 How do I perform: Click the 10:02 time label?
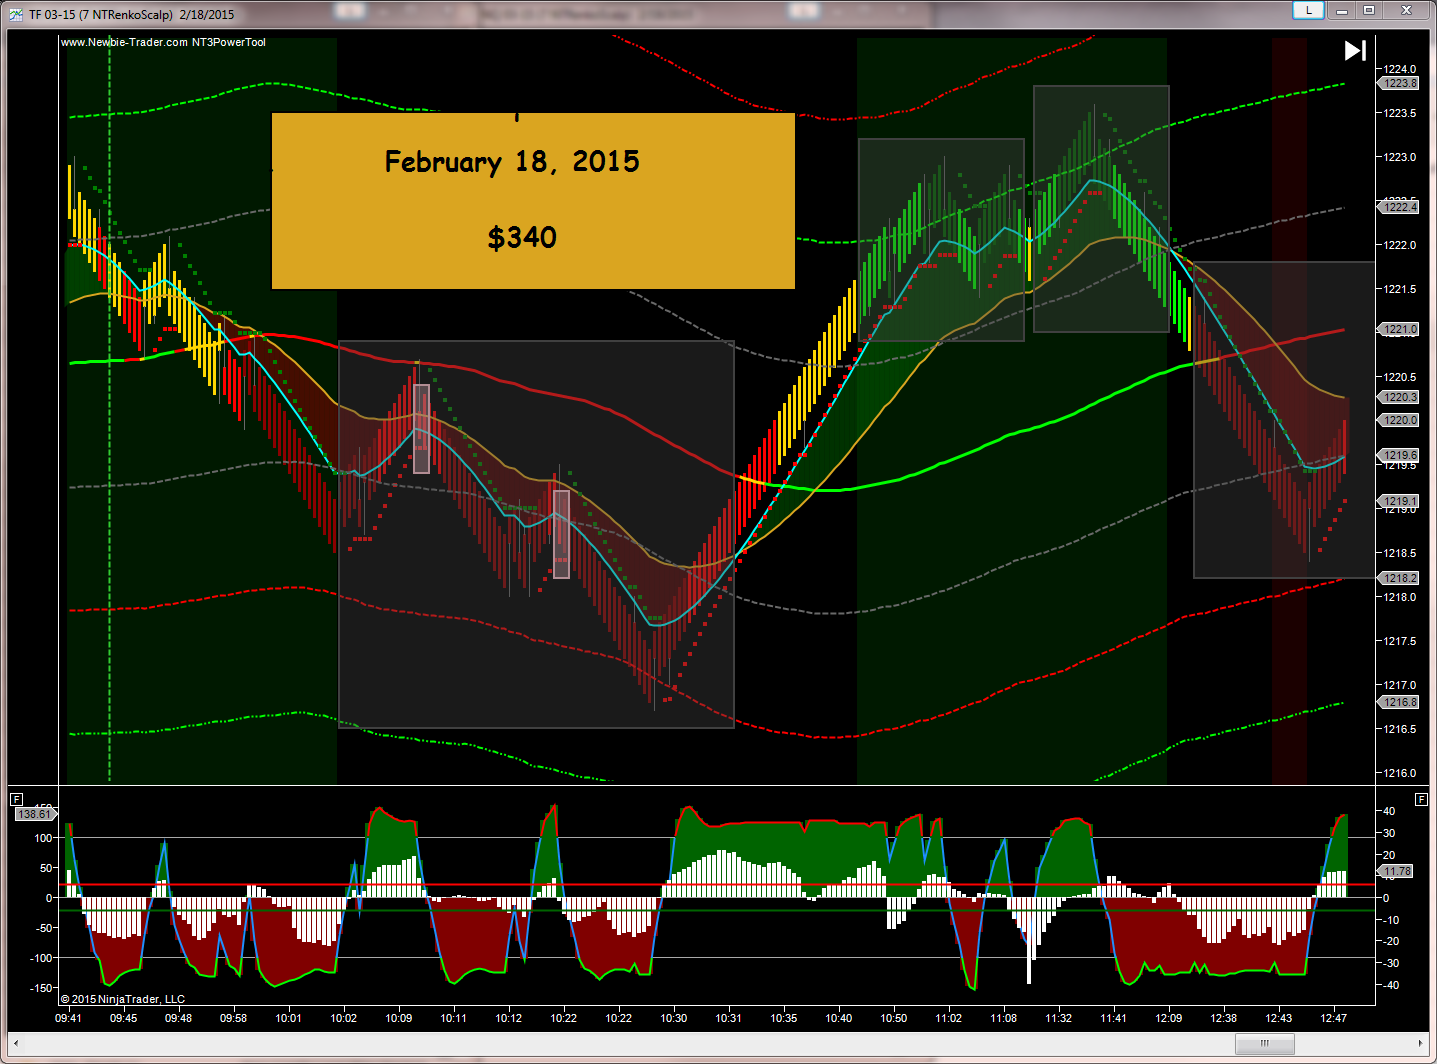[x=343, y=1018]
